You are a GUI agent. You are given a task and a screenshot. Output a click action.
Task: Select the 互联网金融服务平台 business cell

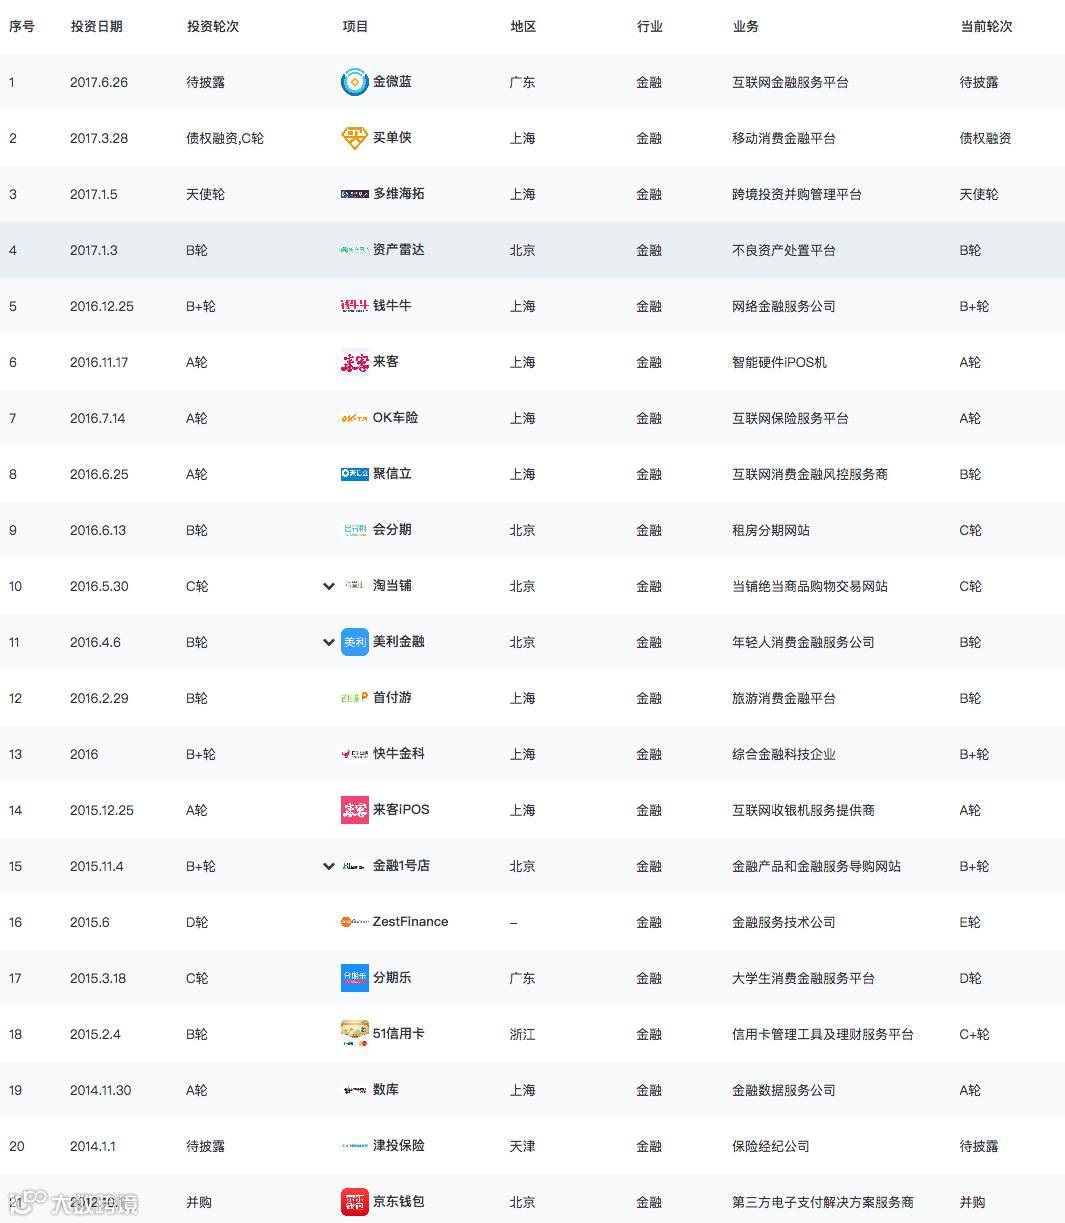[x=790, y=82]
